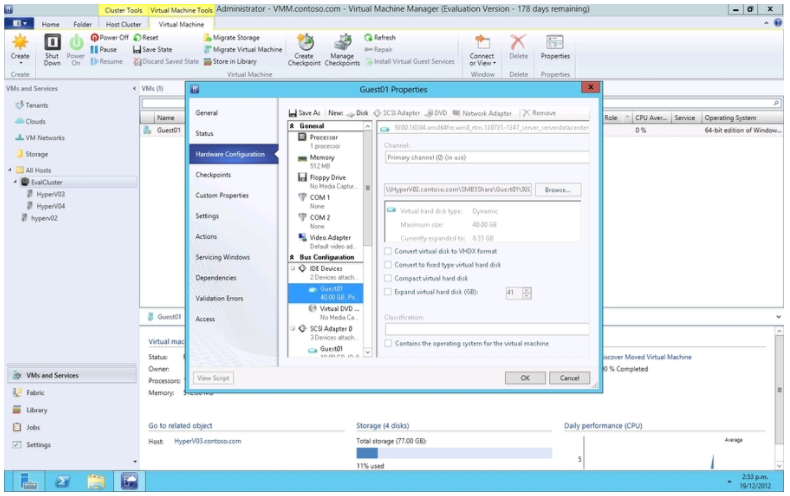Collapse the General hardware section
Viewport: 790px width, 496px height.
(x=292, y=126)
